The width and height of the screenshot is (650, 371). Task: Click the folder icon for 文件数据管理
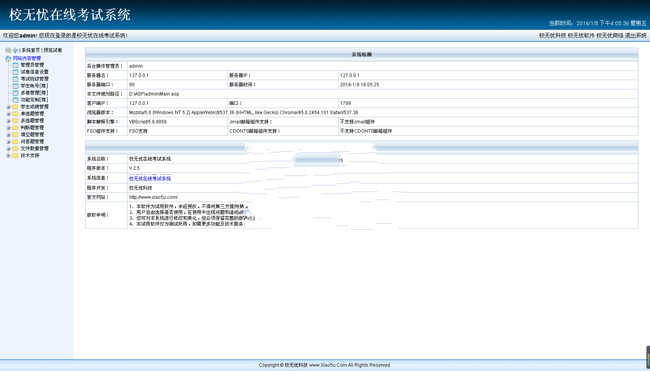click(15, 148)
